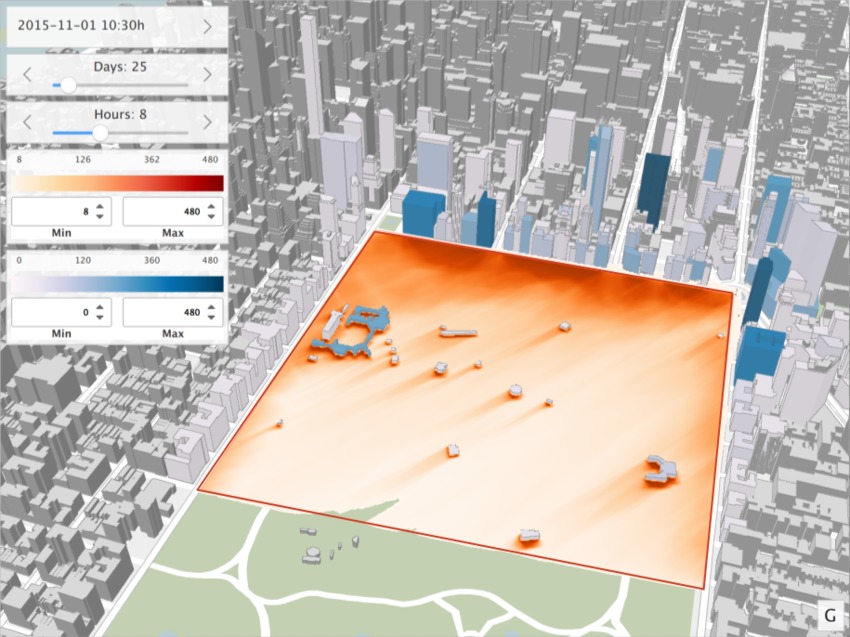The image size is (850, 637).
Task: Click the orange-red gradient color bar
Action: (116, 182)
